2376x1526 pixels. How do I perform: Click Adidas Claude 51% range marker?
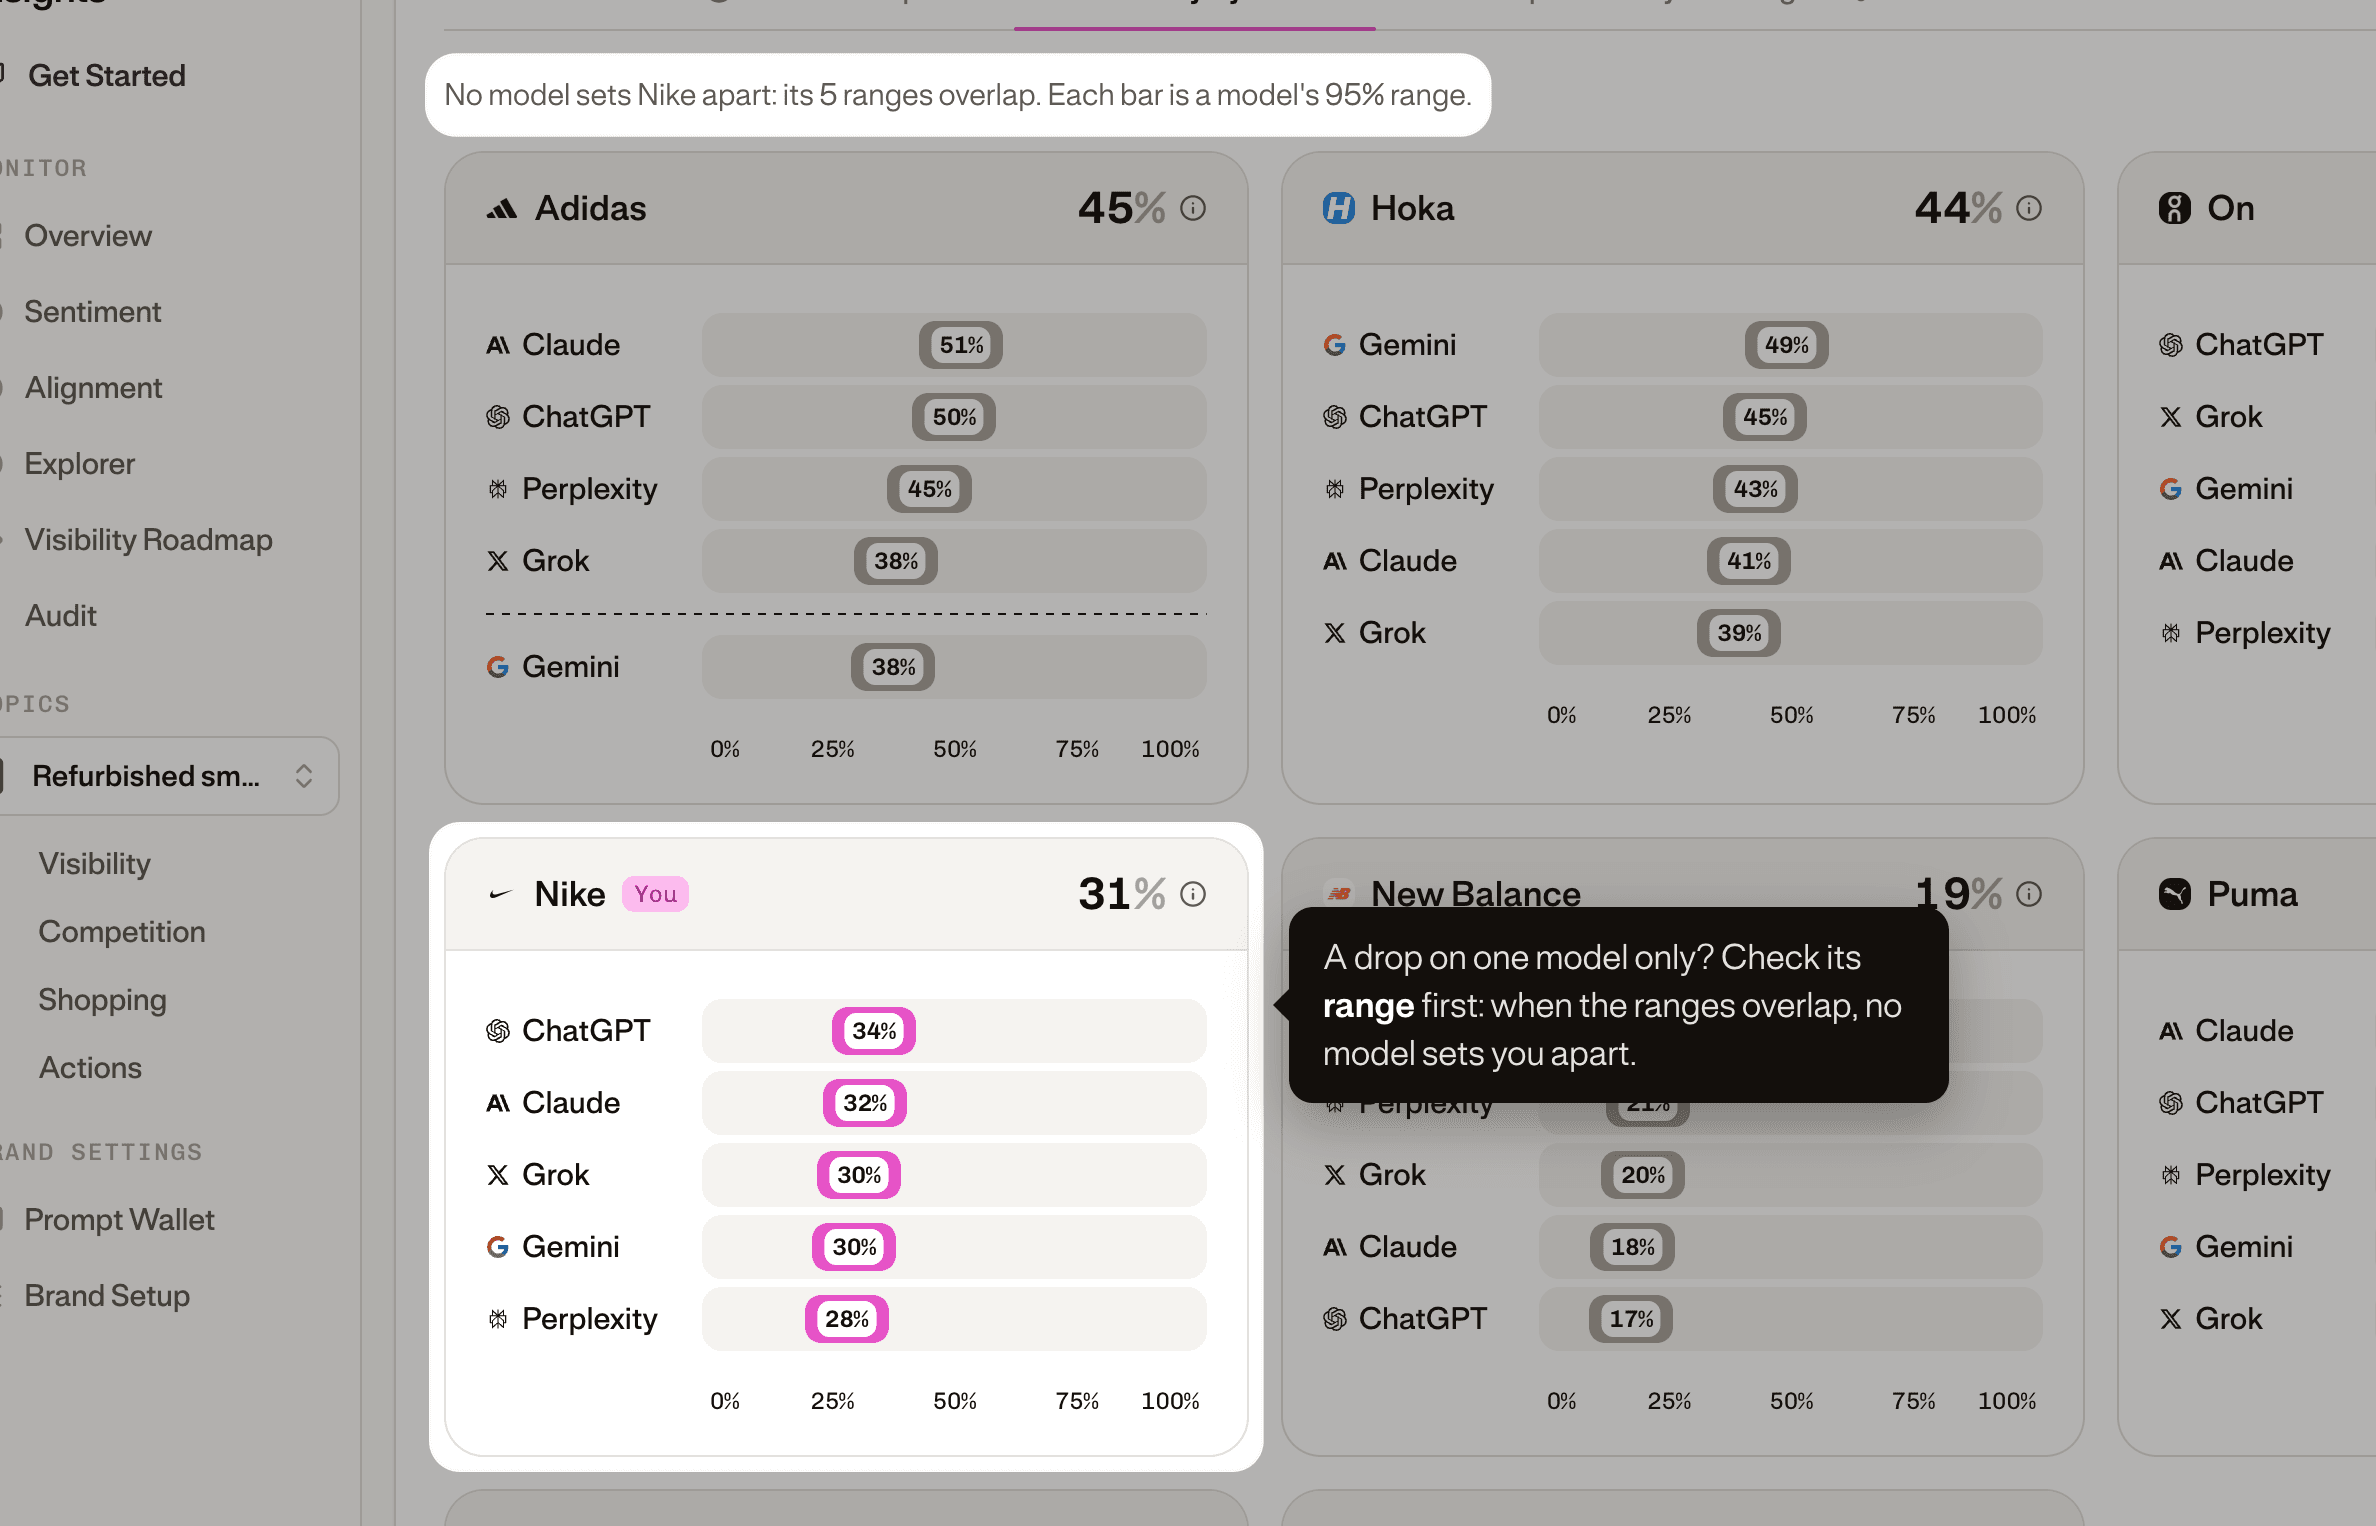[x=961, y=345]
